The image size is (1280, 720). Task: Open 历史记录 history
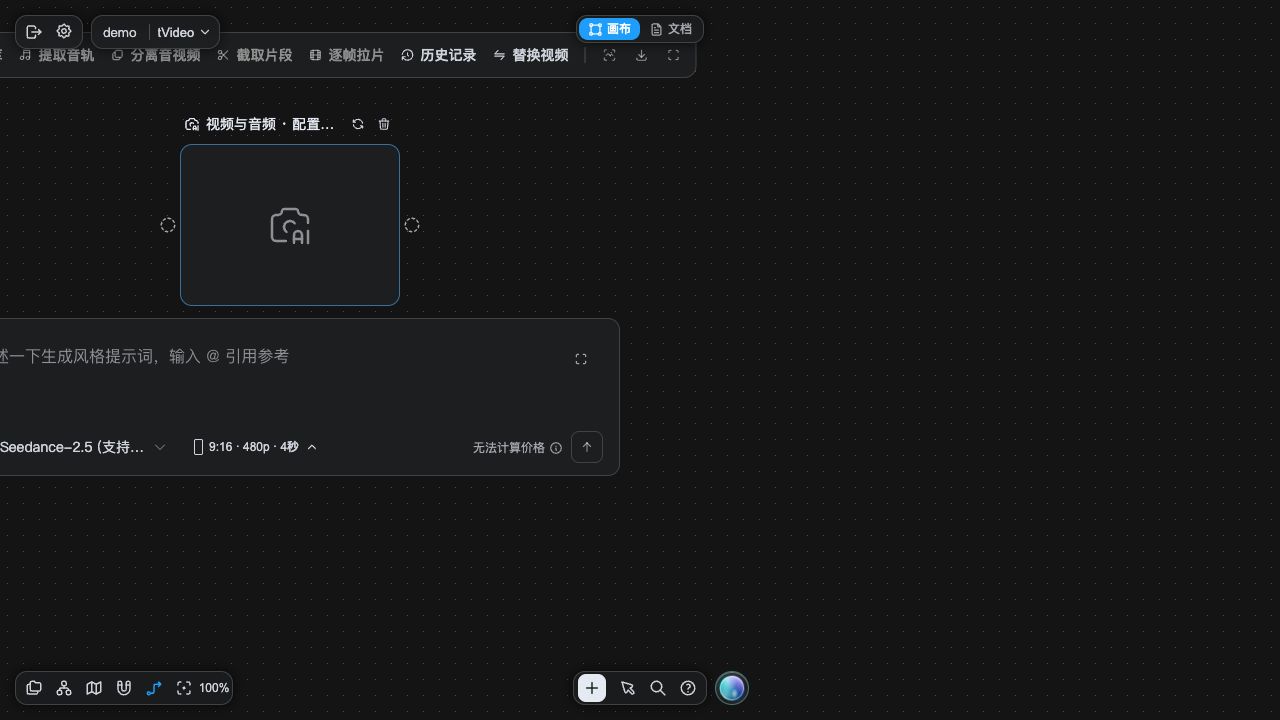point(439,55)
